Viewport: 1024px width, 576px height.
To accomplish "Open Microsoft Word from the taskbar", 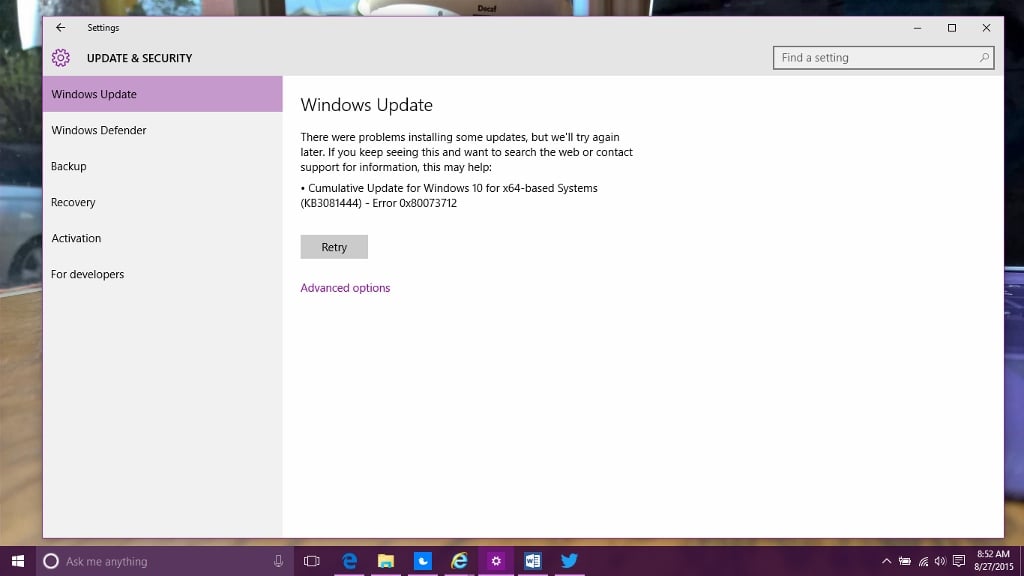I will 532,561.
